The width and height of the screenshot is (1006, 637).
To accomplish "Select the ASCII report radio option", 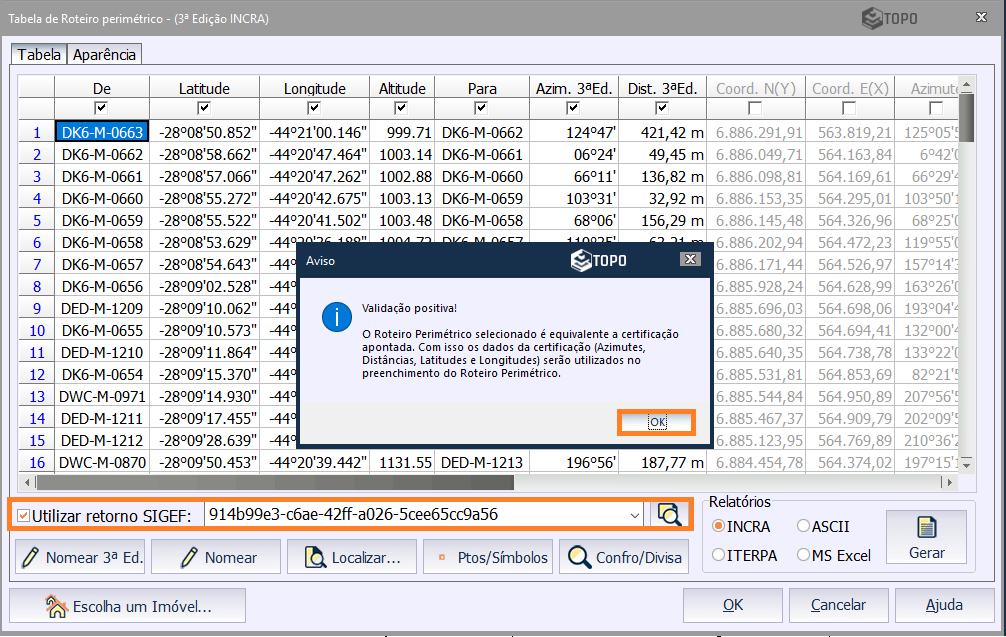I will [804, 526].
